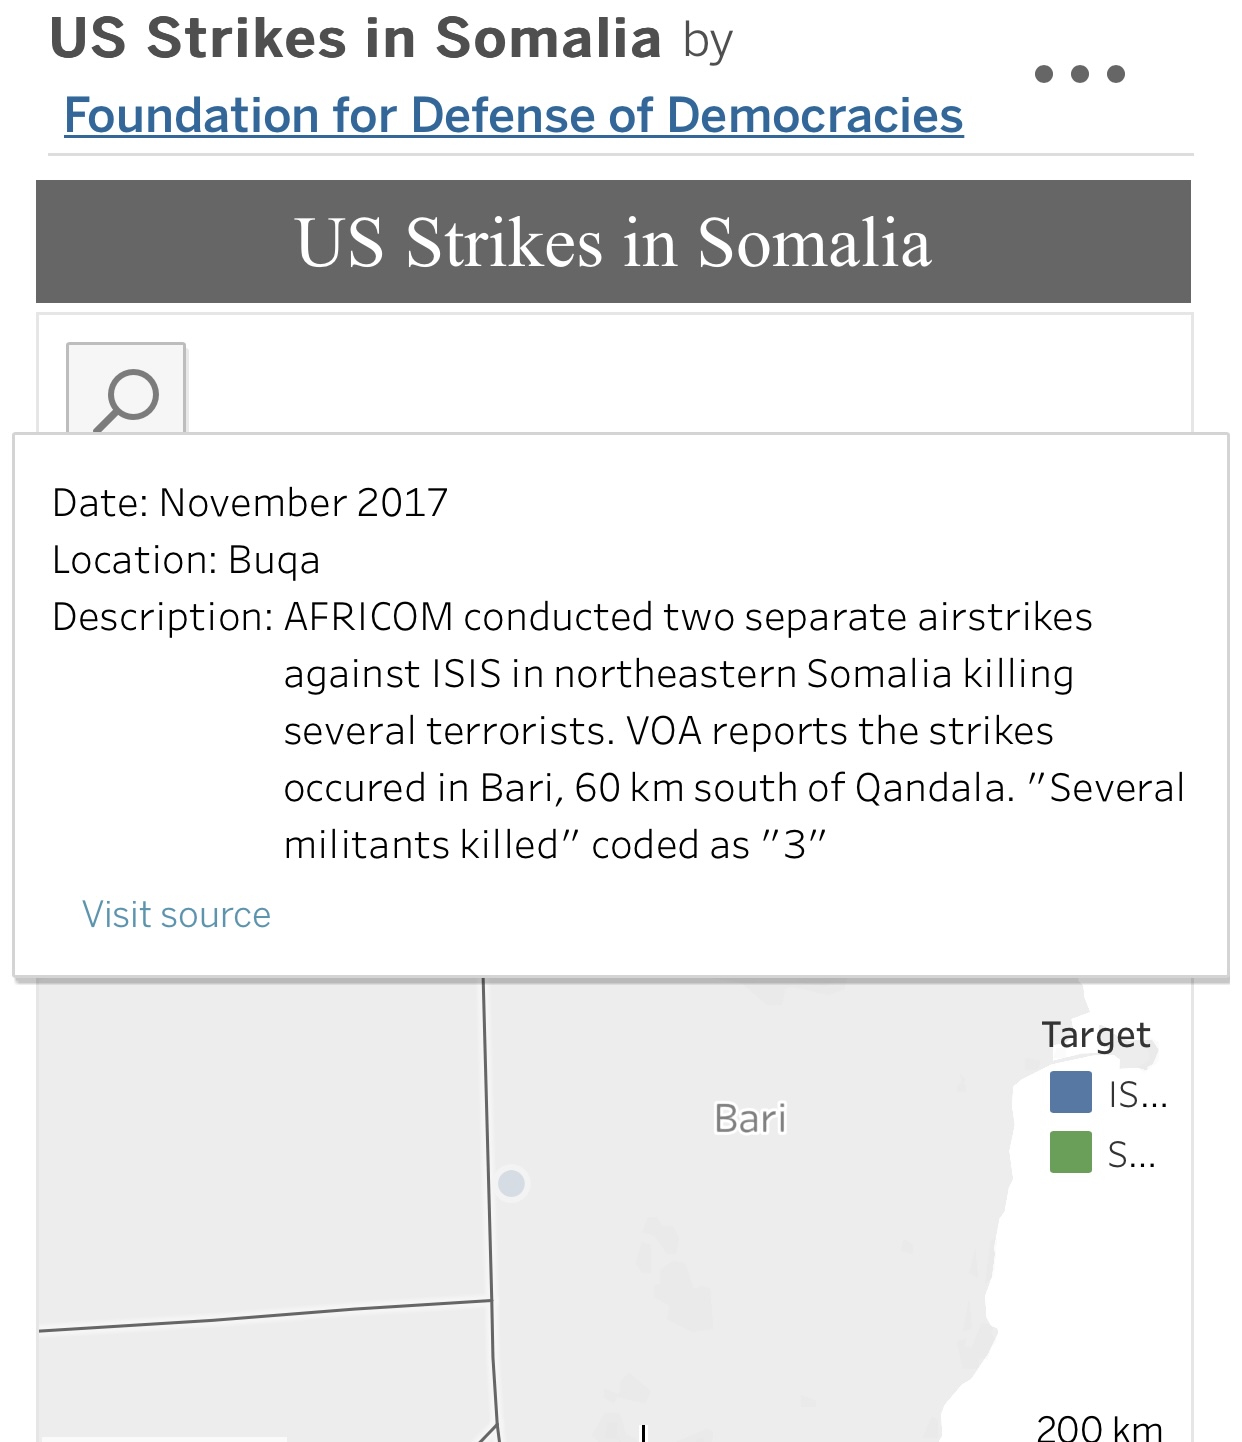Click the magnifying glass search icon
The image size is (1242, 1442).
126,390
